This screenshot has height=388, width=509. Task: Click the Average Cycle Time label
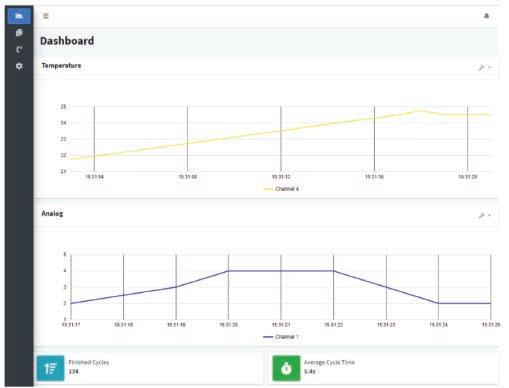[329, 362]
